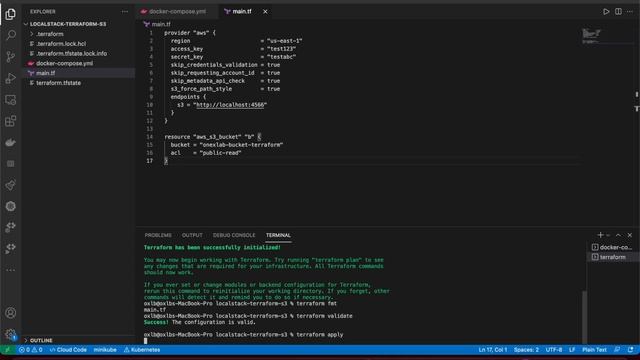Click Cloud Code in status bar
The height and width of the screenshot is (360, 640).
coord(68,350)
